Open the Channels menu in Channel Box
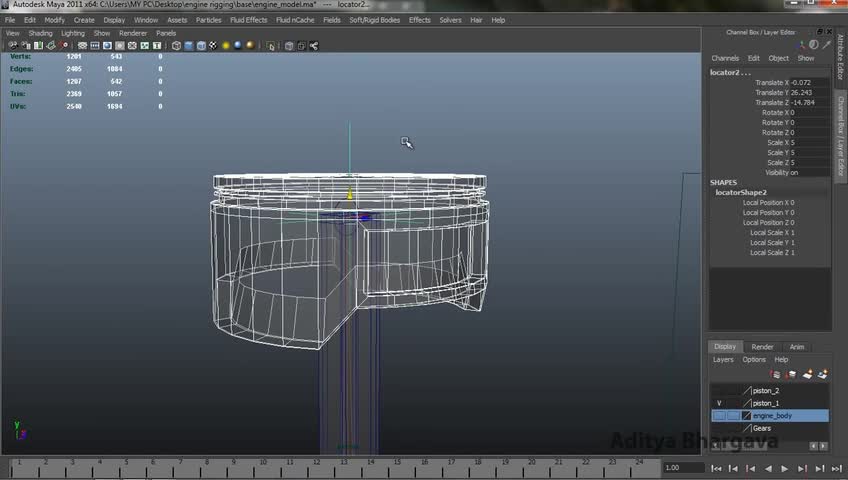The height and width of the screenshot is (480, 848). pyautogui.click(x=725, y=58)
